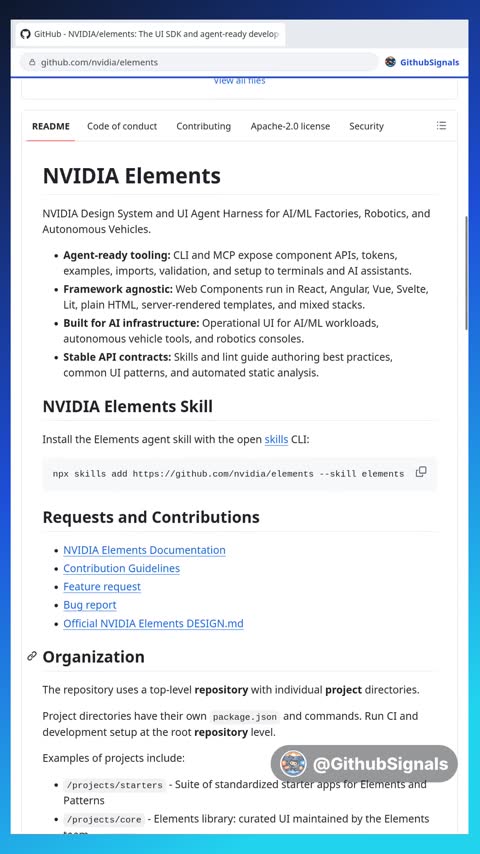
Task: Select the README tab
Action: tap(51, 126)
